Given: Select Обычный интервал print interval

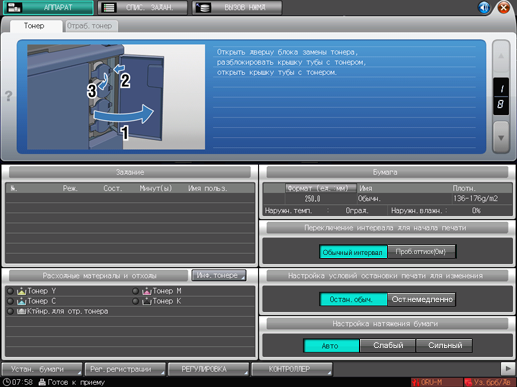Looking at the screenshot, I should (x=353, y=252).
